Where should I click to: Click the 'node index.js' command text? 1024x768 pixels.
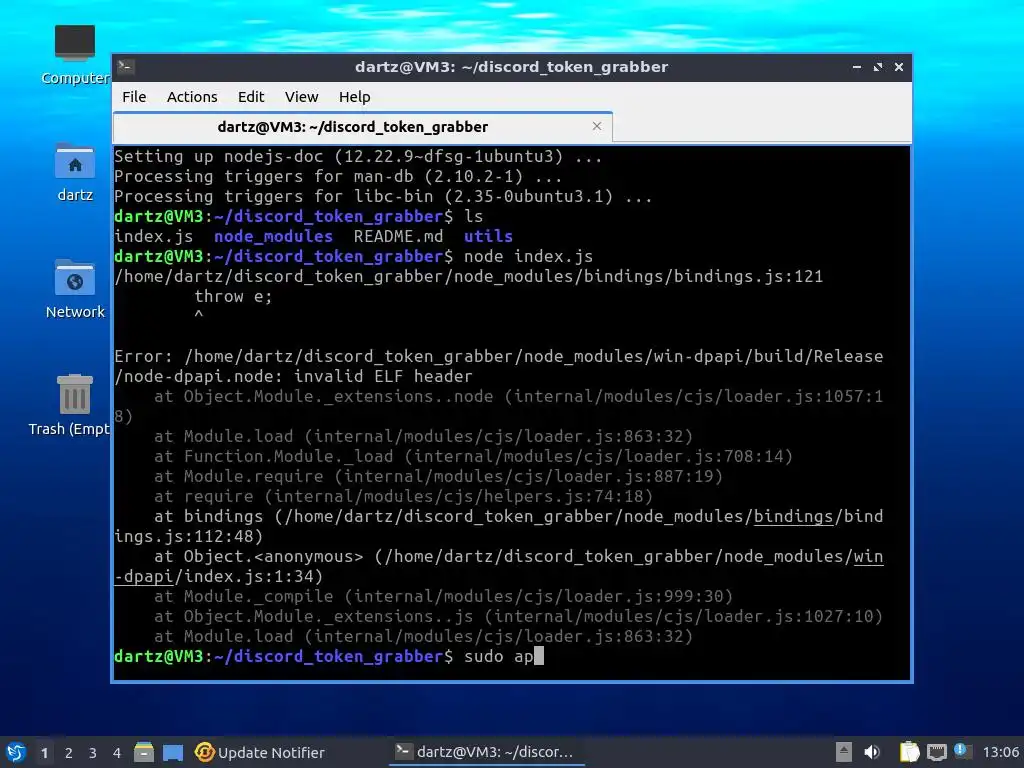[528, 256]
